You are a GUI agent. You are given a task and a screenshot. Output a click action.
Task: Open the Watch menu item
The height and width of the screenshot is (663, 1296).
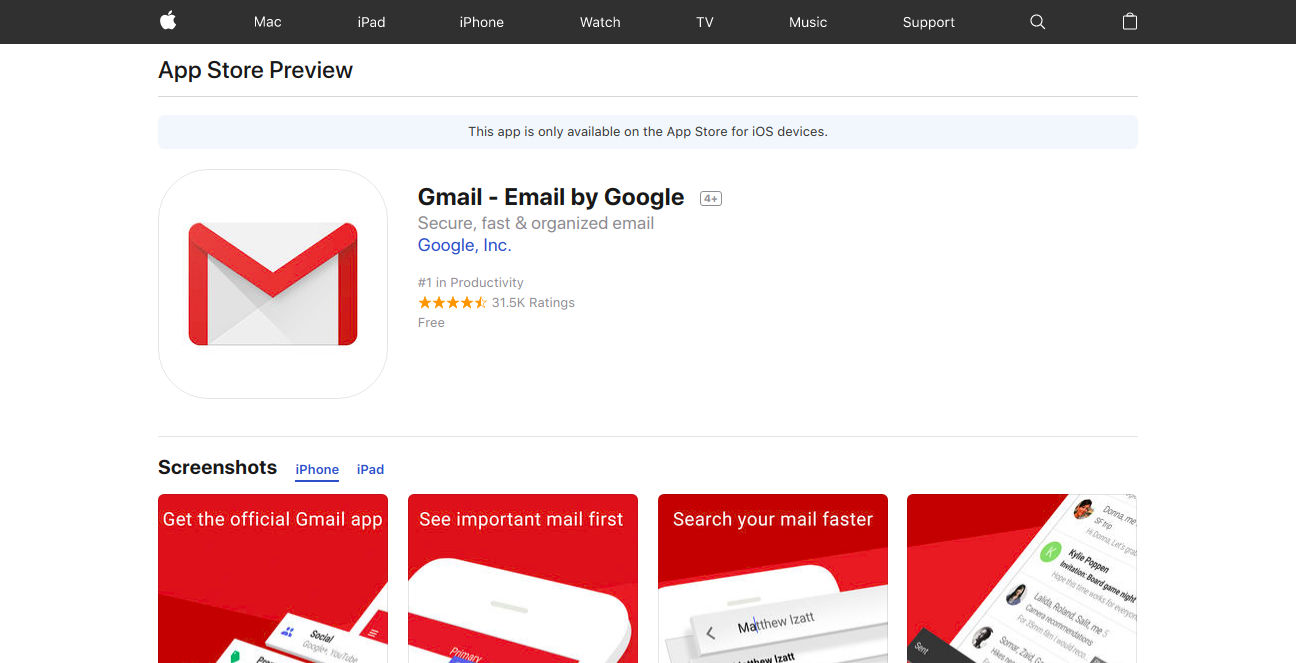[600, 22]
